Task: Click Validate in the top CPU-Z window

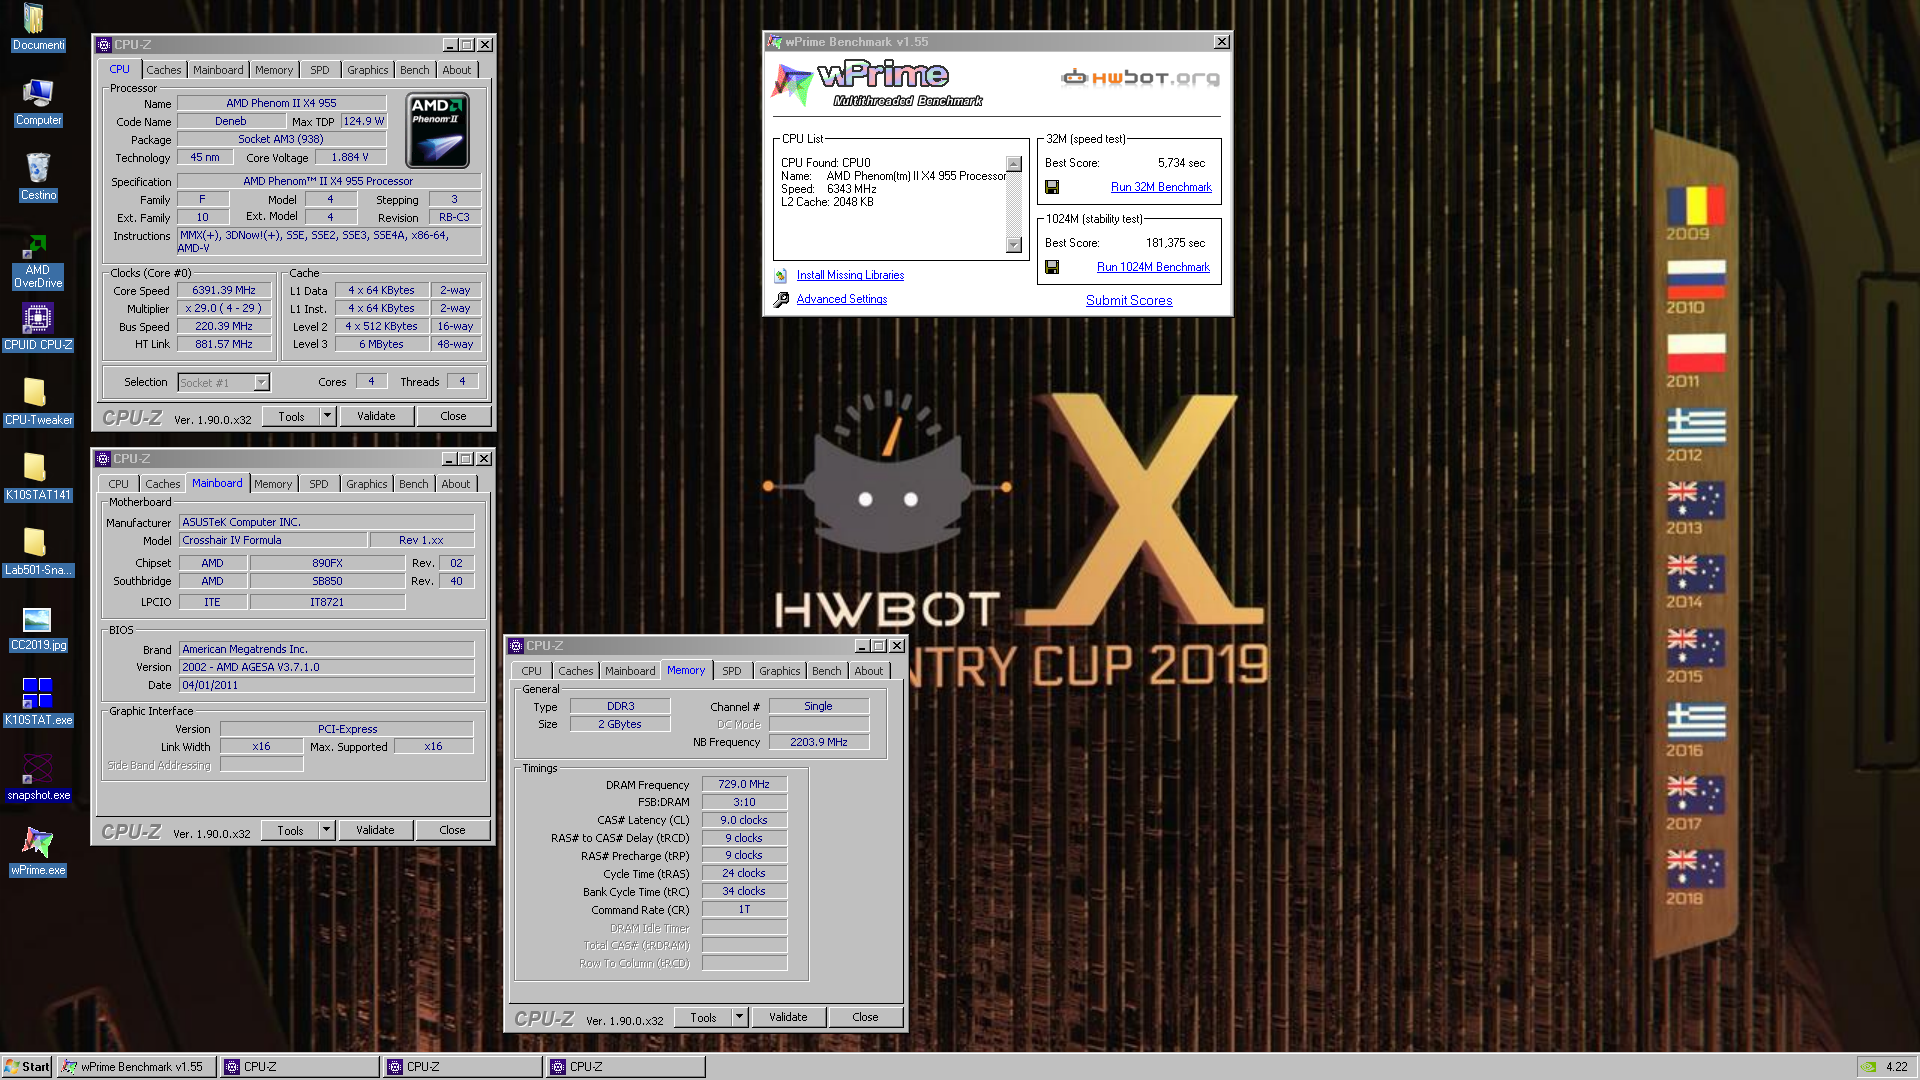Action: [376, 416]
